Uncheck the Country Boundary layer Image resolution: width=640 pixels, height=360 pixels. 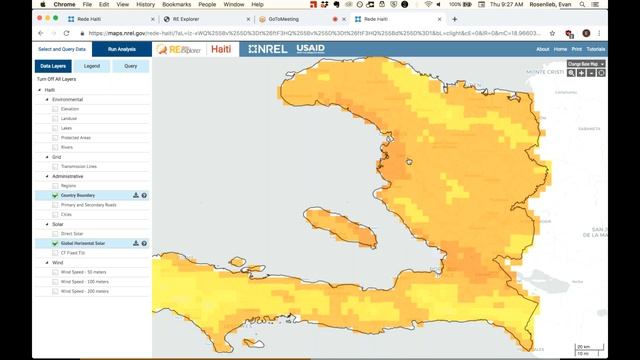point(55,196)
